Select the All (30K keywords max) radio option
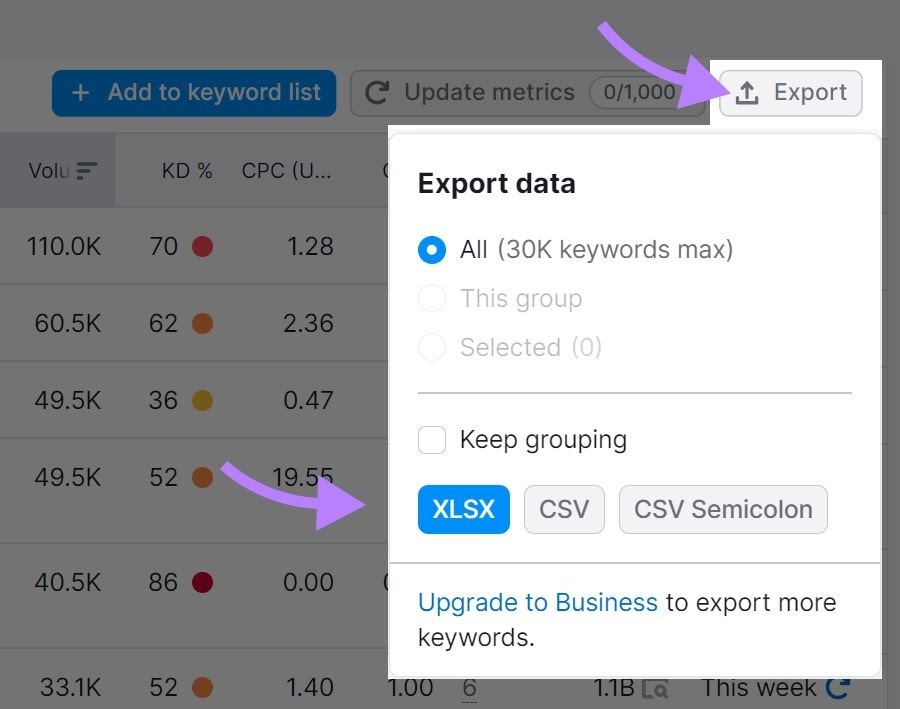900x709 pixels. 432,250
